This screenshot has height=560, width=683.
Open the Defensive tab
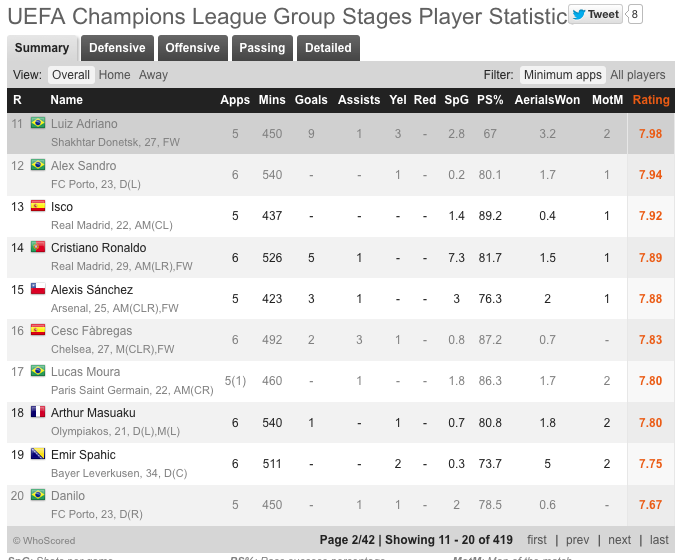[117, 48]
